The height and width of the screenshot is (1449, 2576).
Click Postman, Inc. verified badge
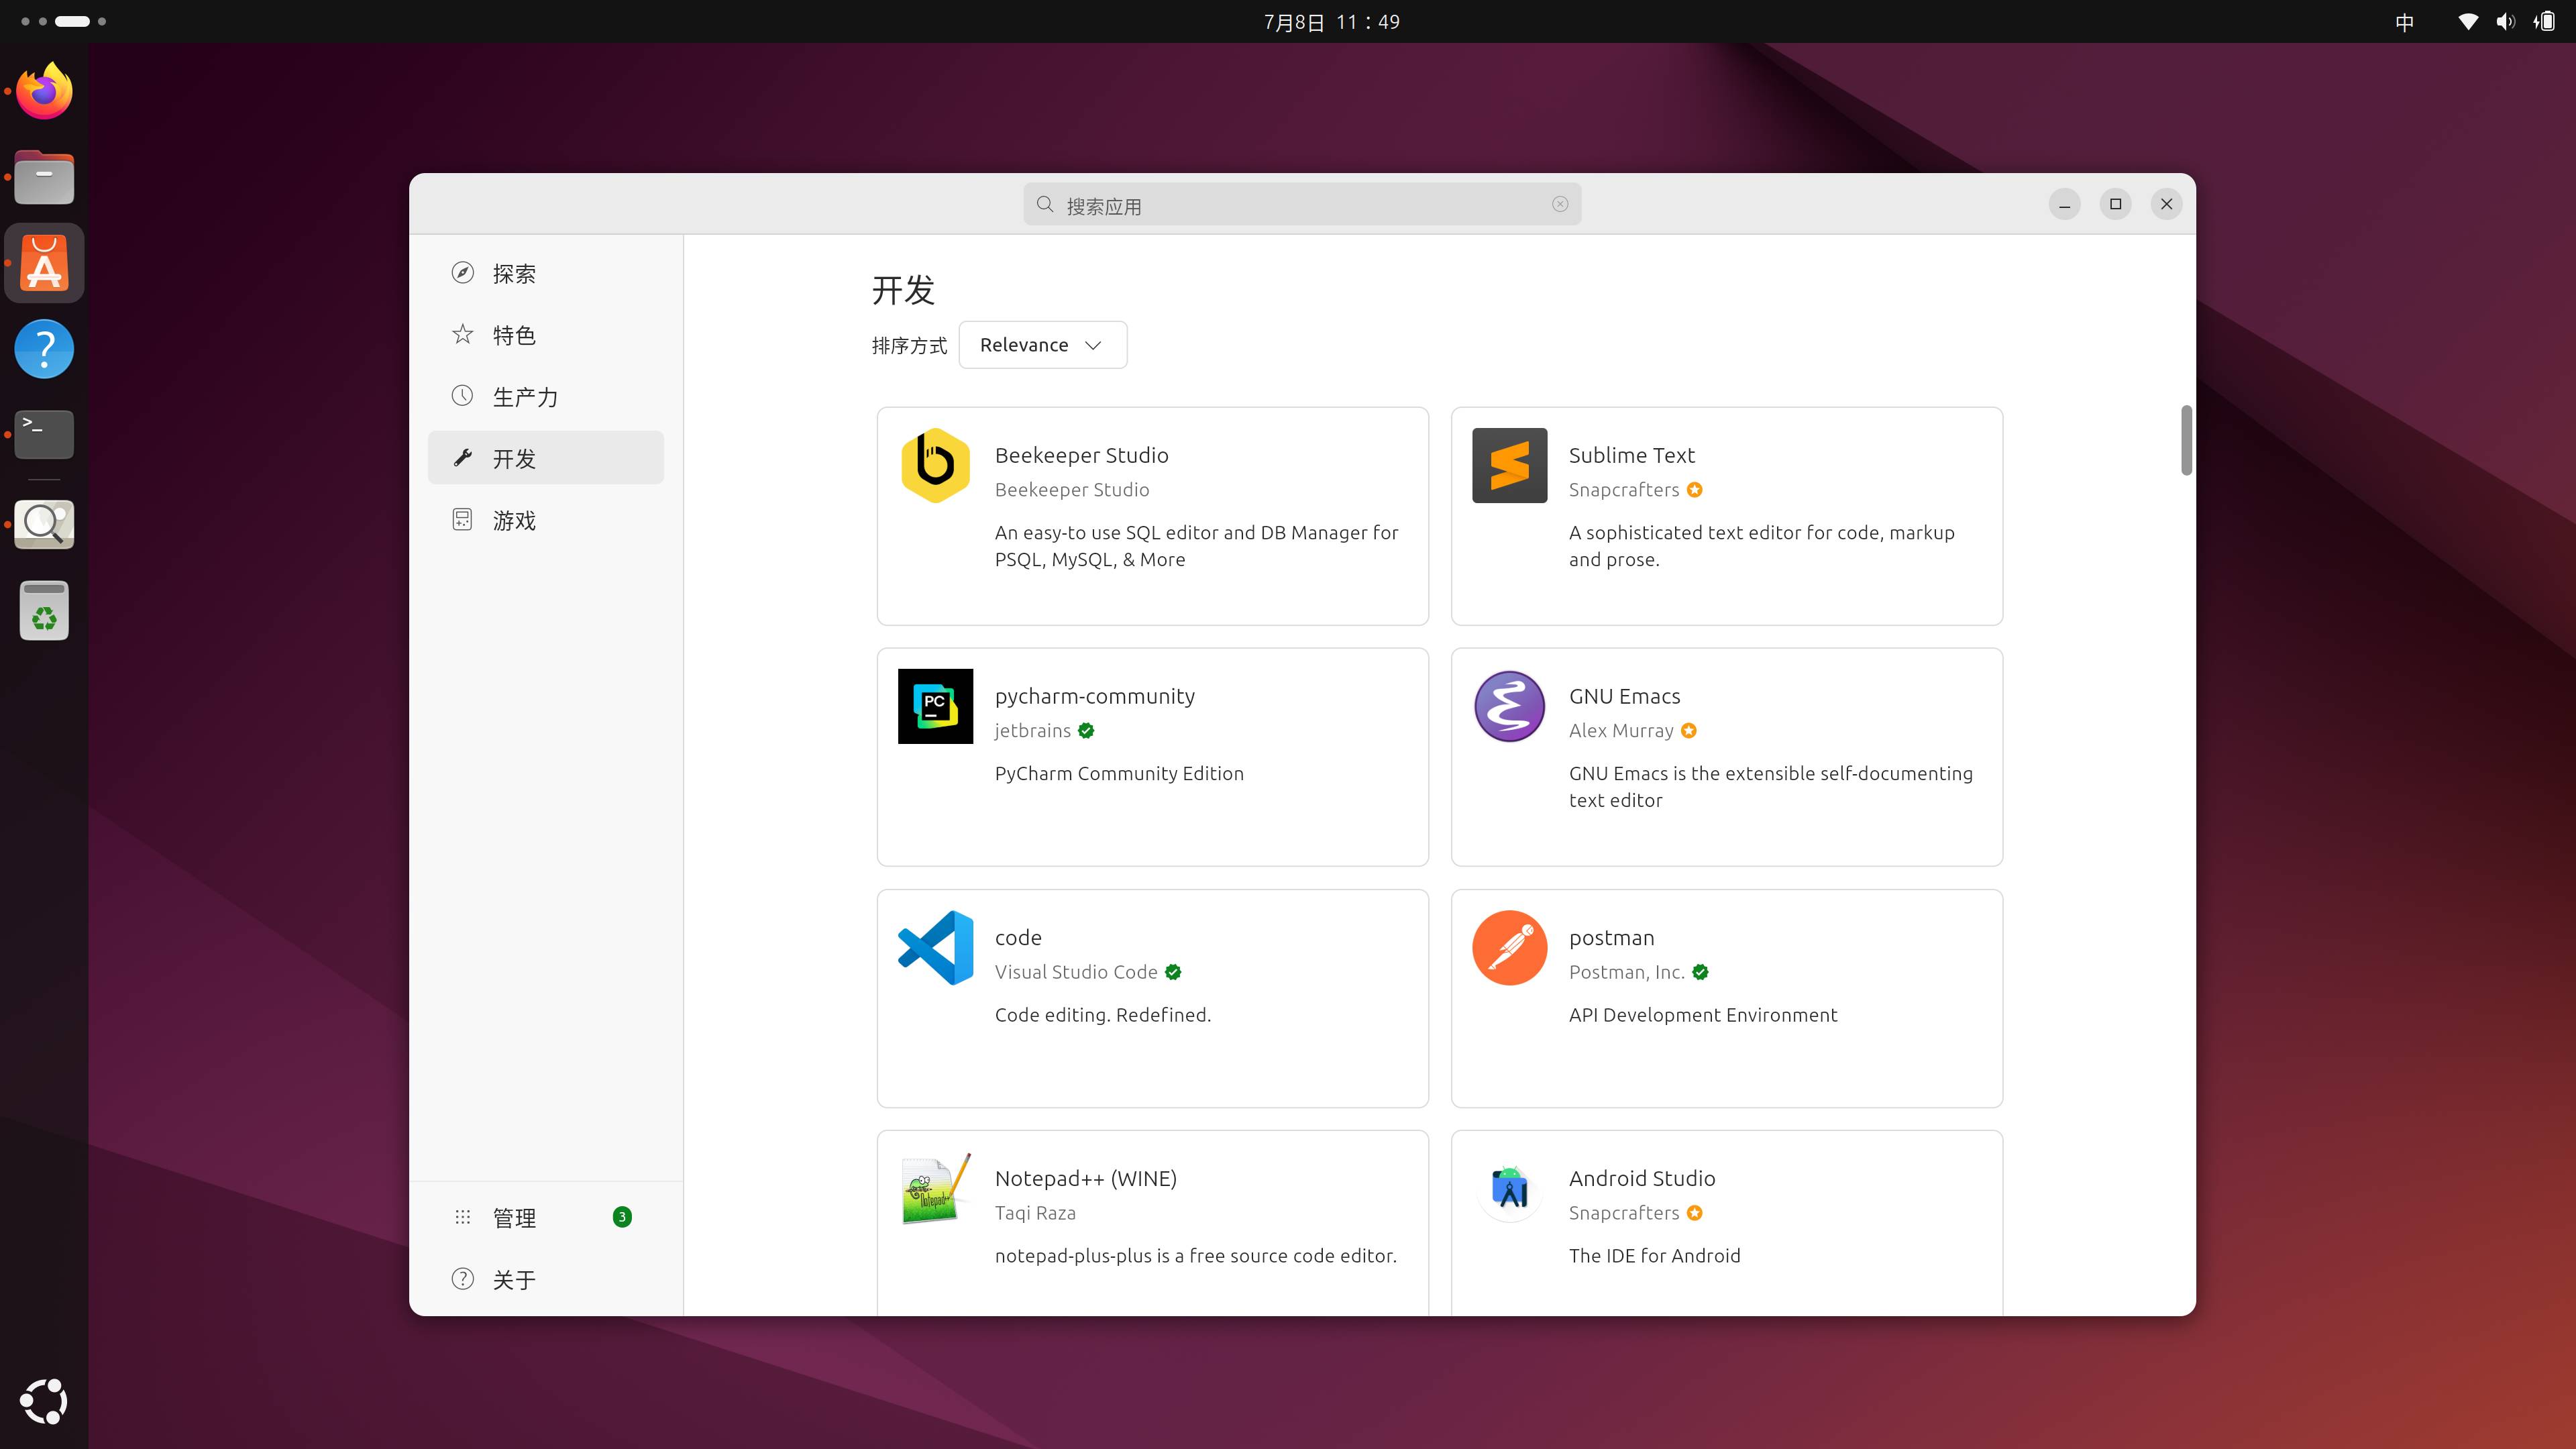coord(1700,972)
